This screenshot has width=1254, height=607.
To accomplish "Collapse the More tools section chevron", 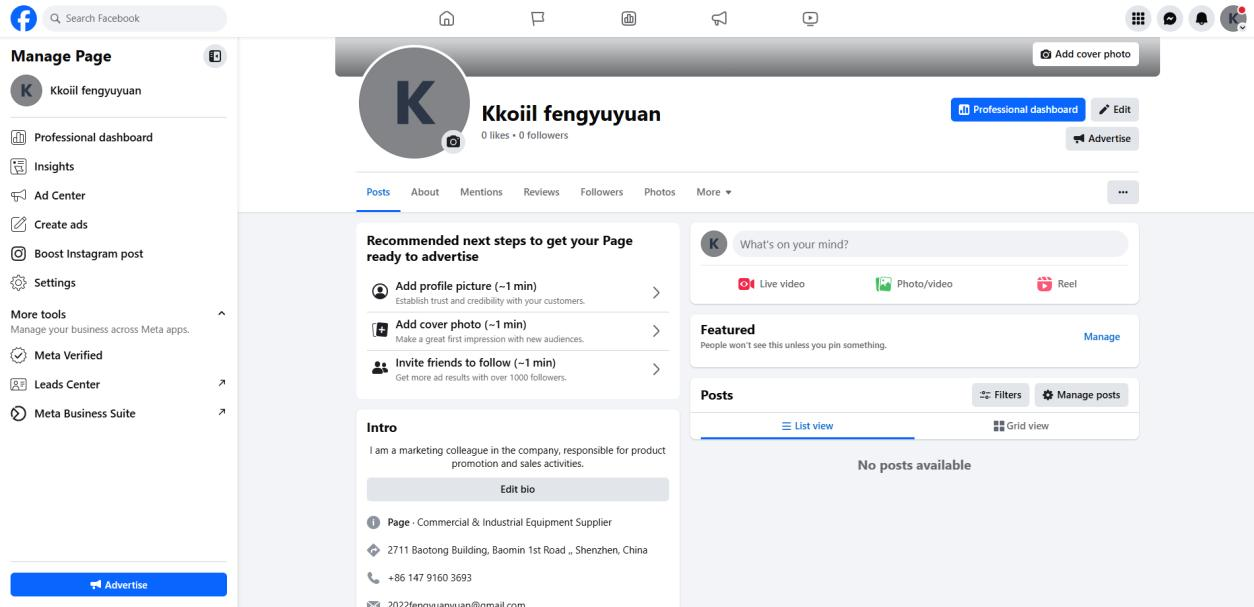I will pyautogui.click(x=221, y=314).
